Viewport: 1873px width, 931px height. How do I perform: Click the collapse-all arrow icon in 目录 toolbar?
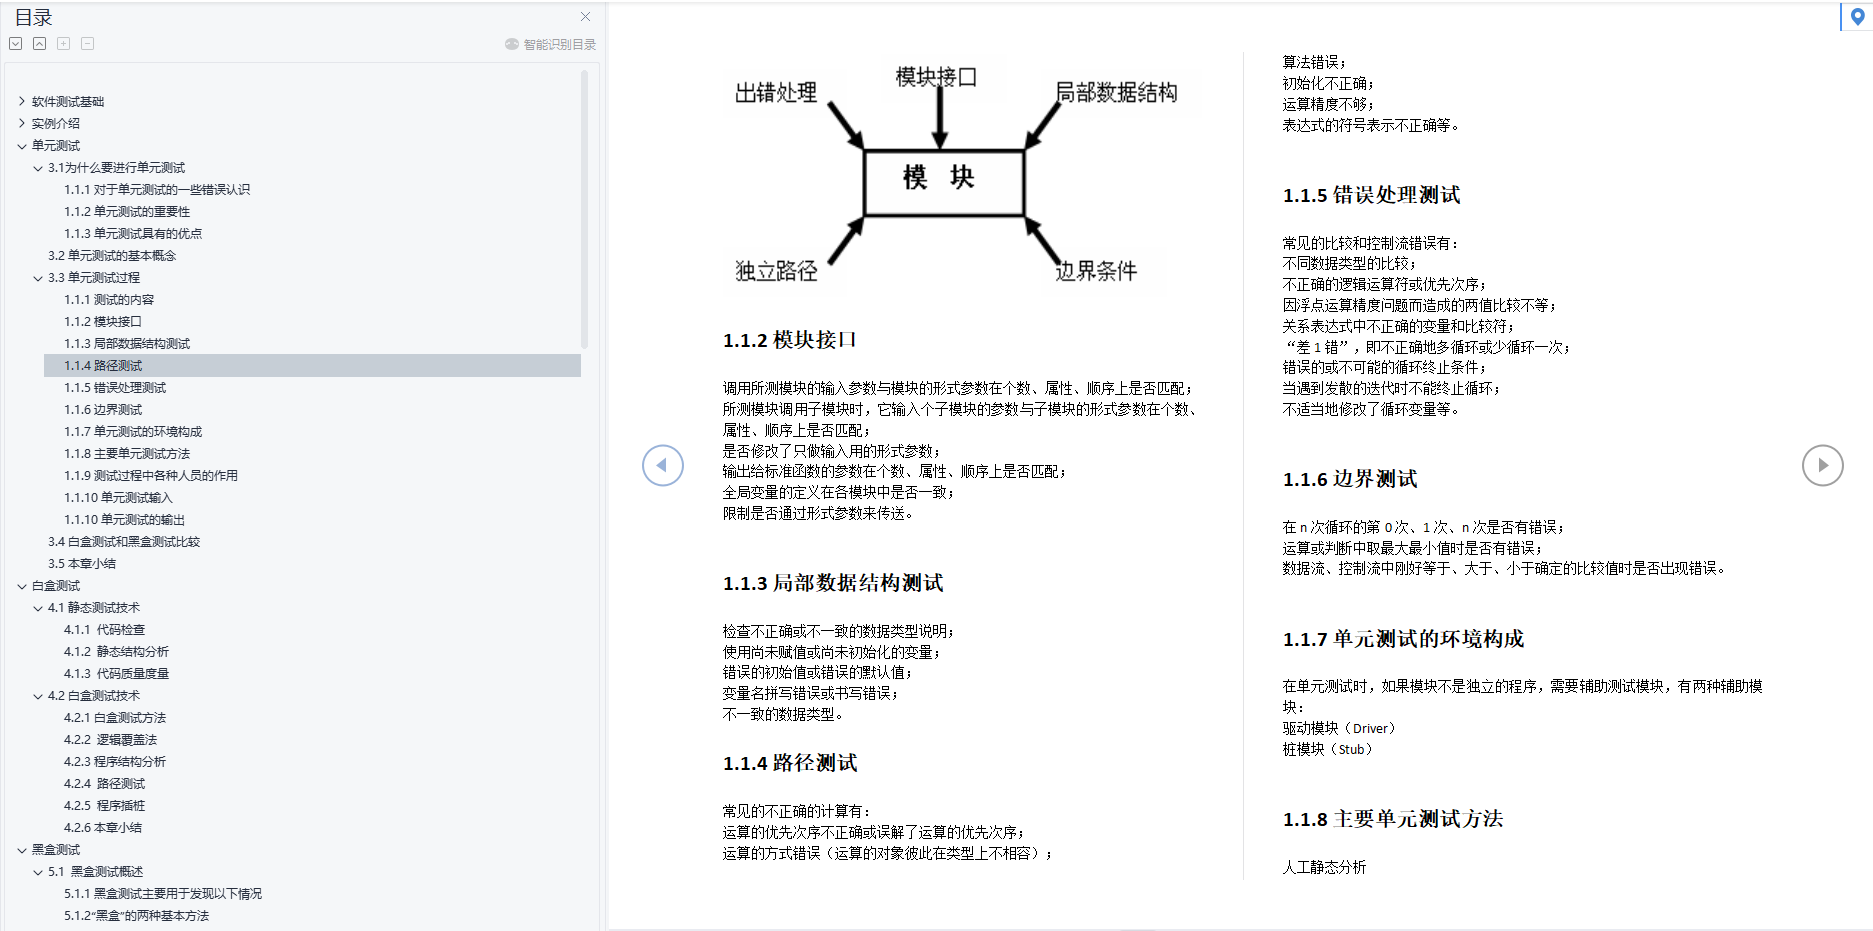[x=39, y=43]
